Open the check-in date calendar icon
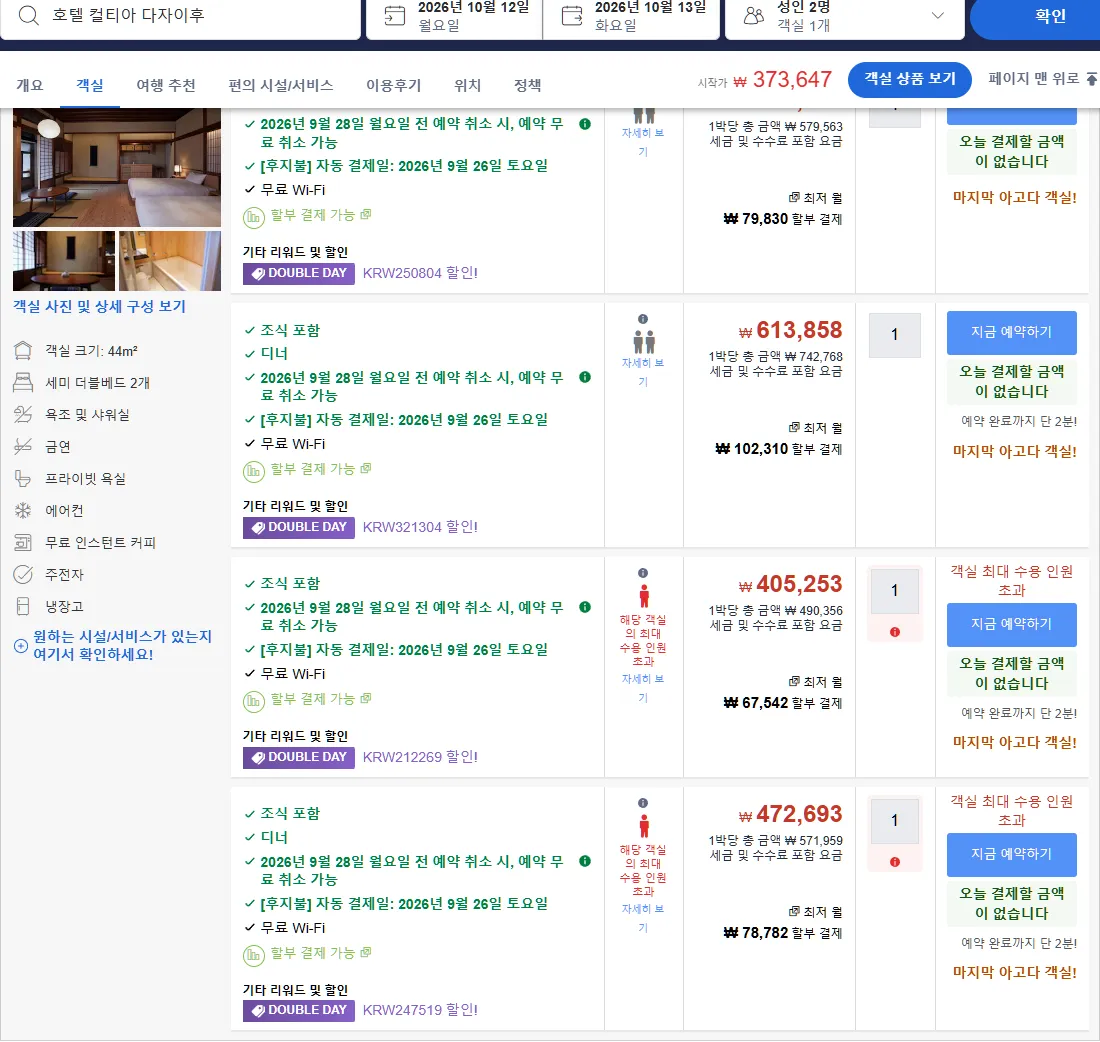This screenshot has height=1042, width=1100. 395,15
